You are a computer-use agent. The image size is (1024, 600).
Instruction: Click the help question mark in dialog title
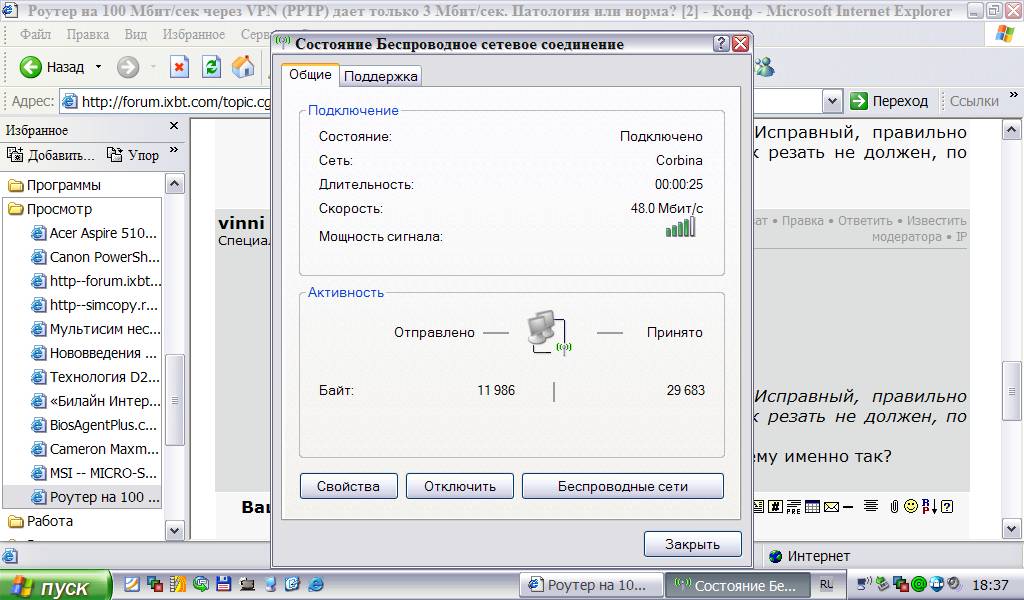[x=721, y=44]
